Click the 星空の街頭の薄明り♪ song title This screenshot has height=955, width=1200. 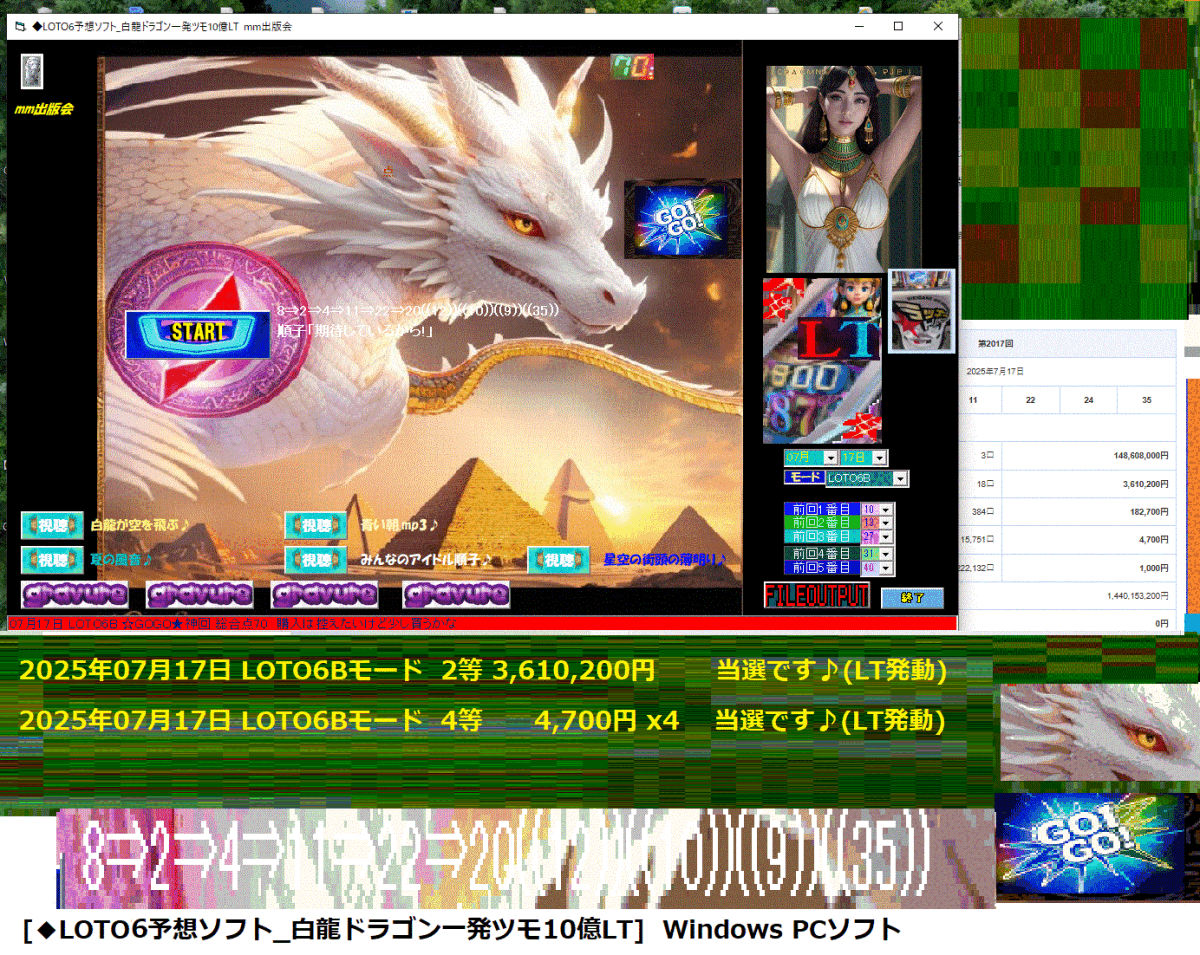[x=664, y=559]
